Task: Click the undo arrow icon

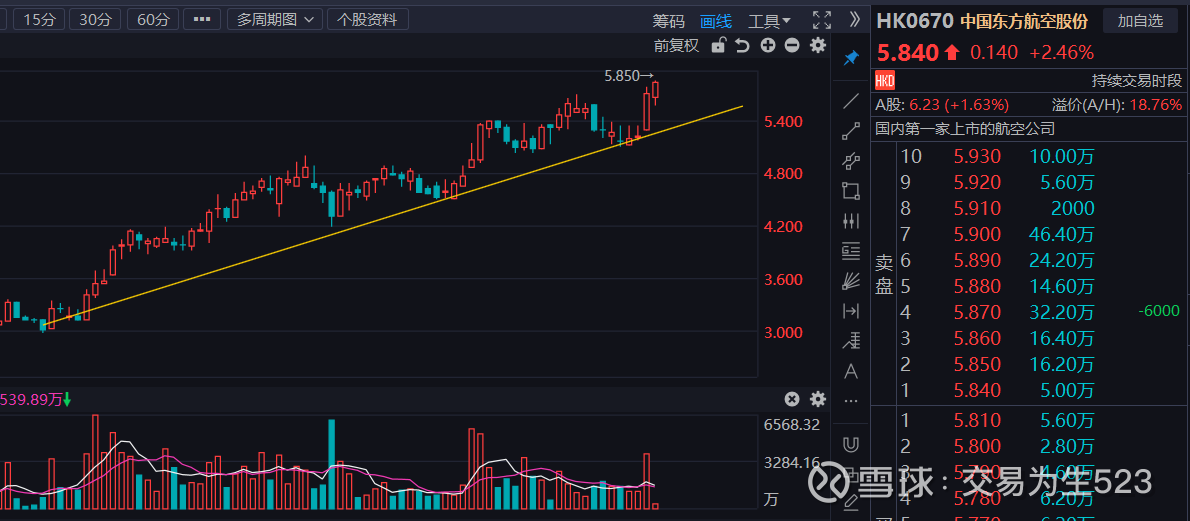Action: click(x=742, y=45)
